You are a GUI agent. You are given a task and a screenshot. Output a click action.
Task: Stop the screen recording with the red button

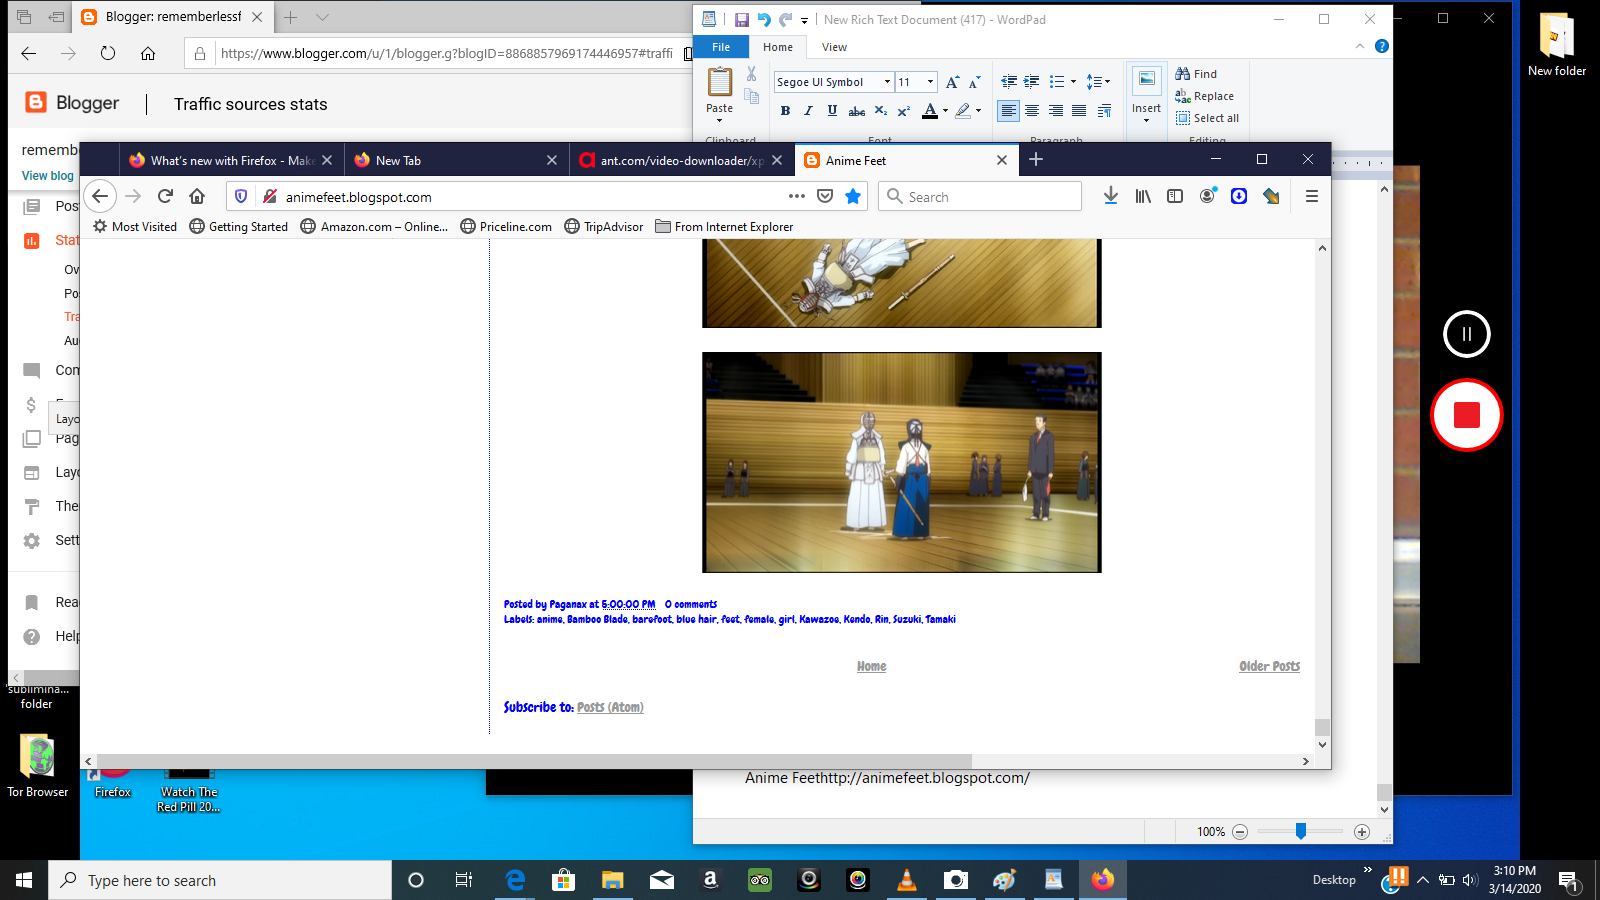click(1467, 415)
